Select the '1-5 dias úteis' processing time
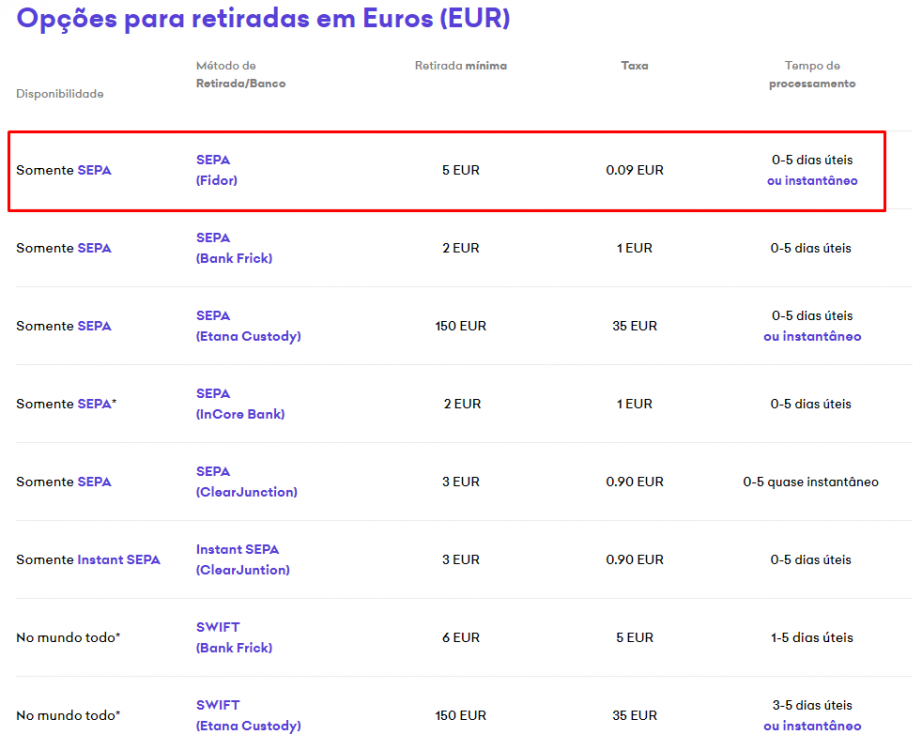The width and height of the screenshot is (922, 750). [812, 638]
